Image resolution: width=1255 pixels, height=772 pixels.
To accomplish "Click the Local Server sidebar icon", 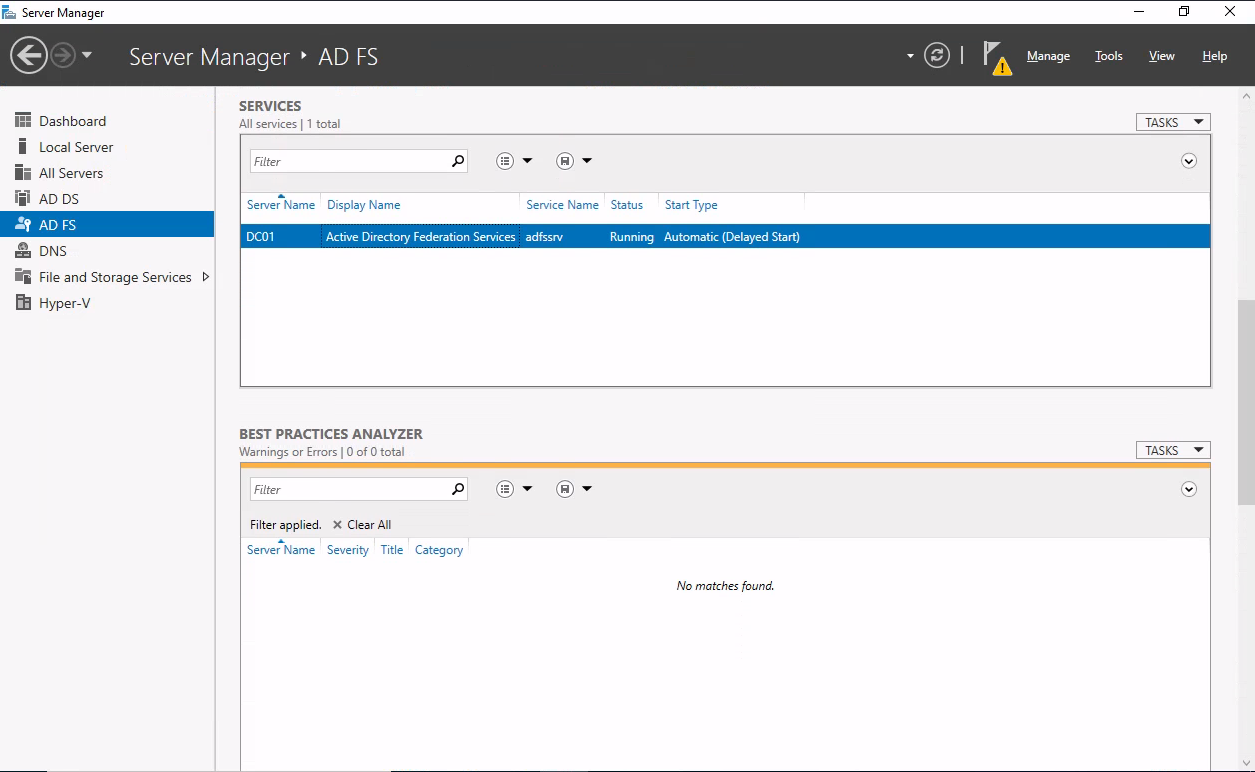I will (23, 146).
